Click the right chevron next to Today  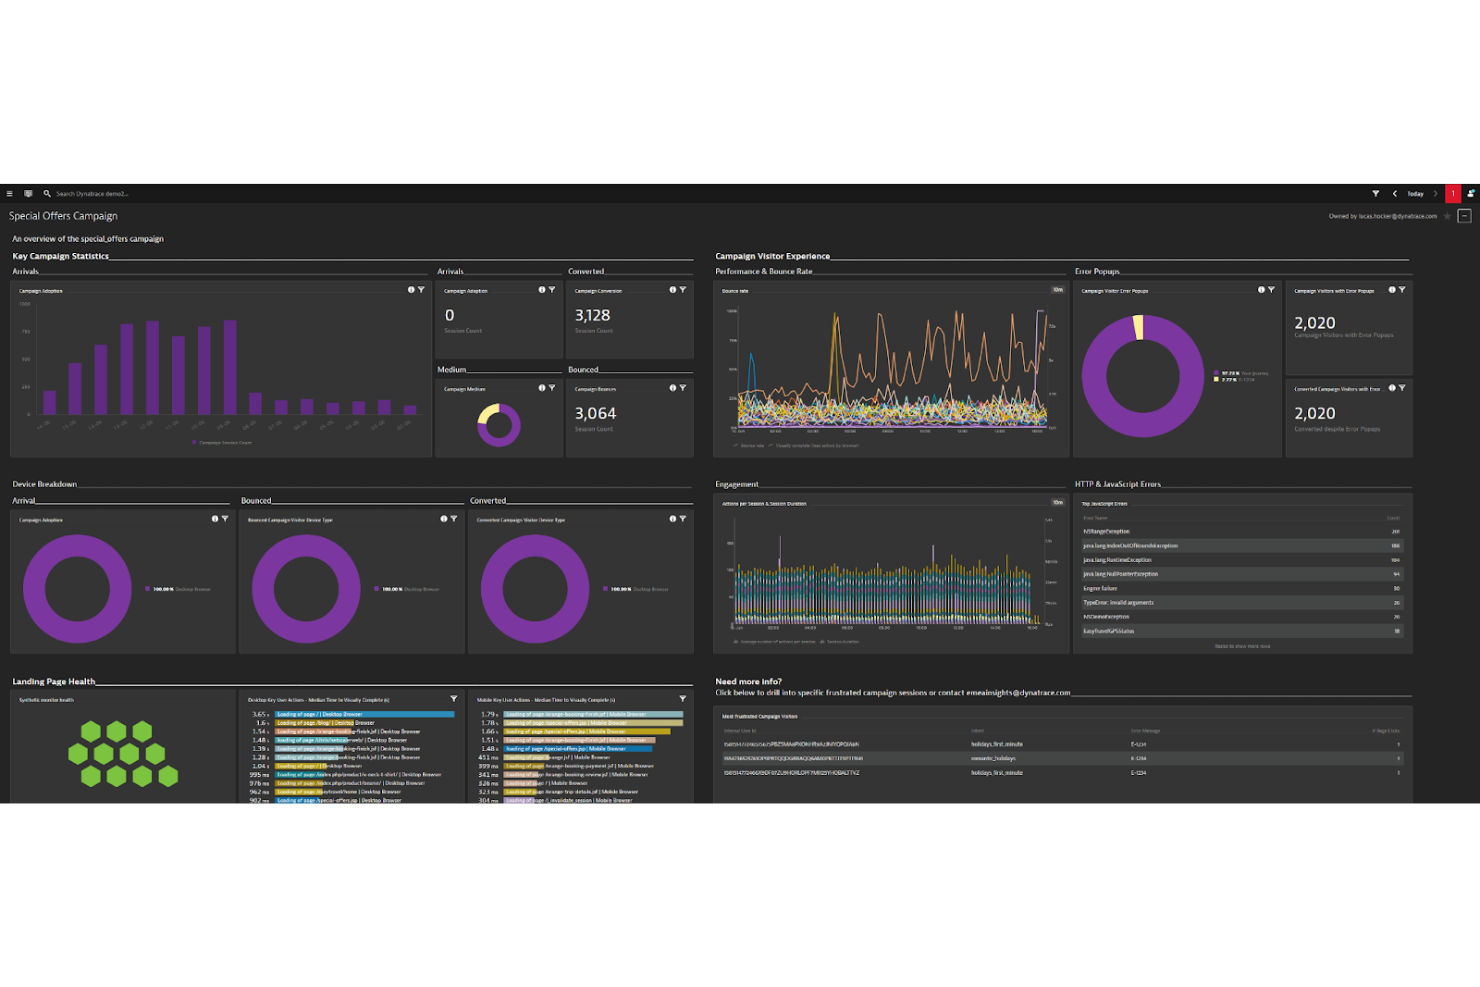point(1434,193)
